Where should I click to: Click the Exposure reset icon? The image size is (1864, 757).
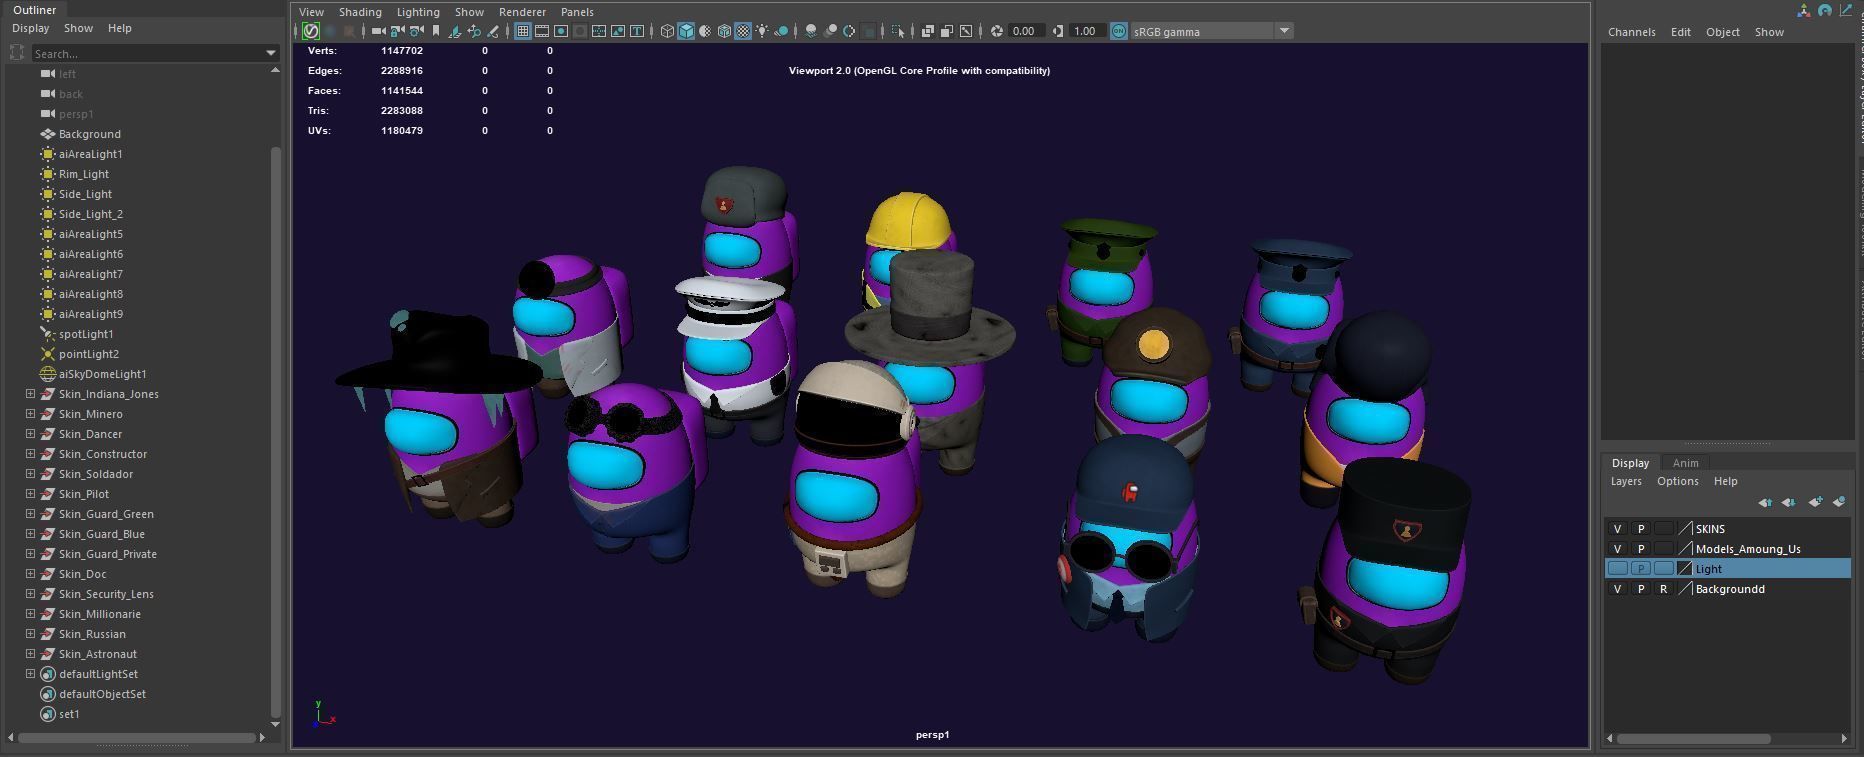[x=996, y=31]
